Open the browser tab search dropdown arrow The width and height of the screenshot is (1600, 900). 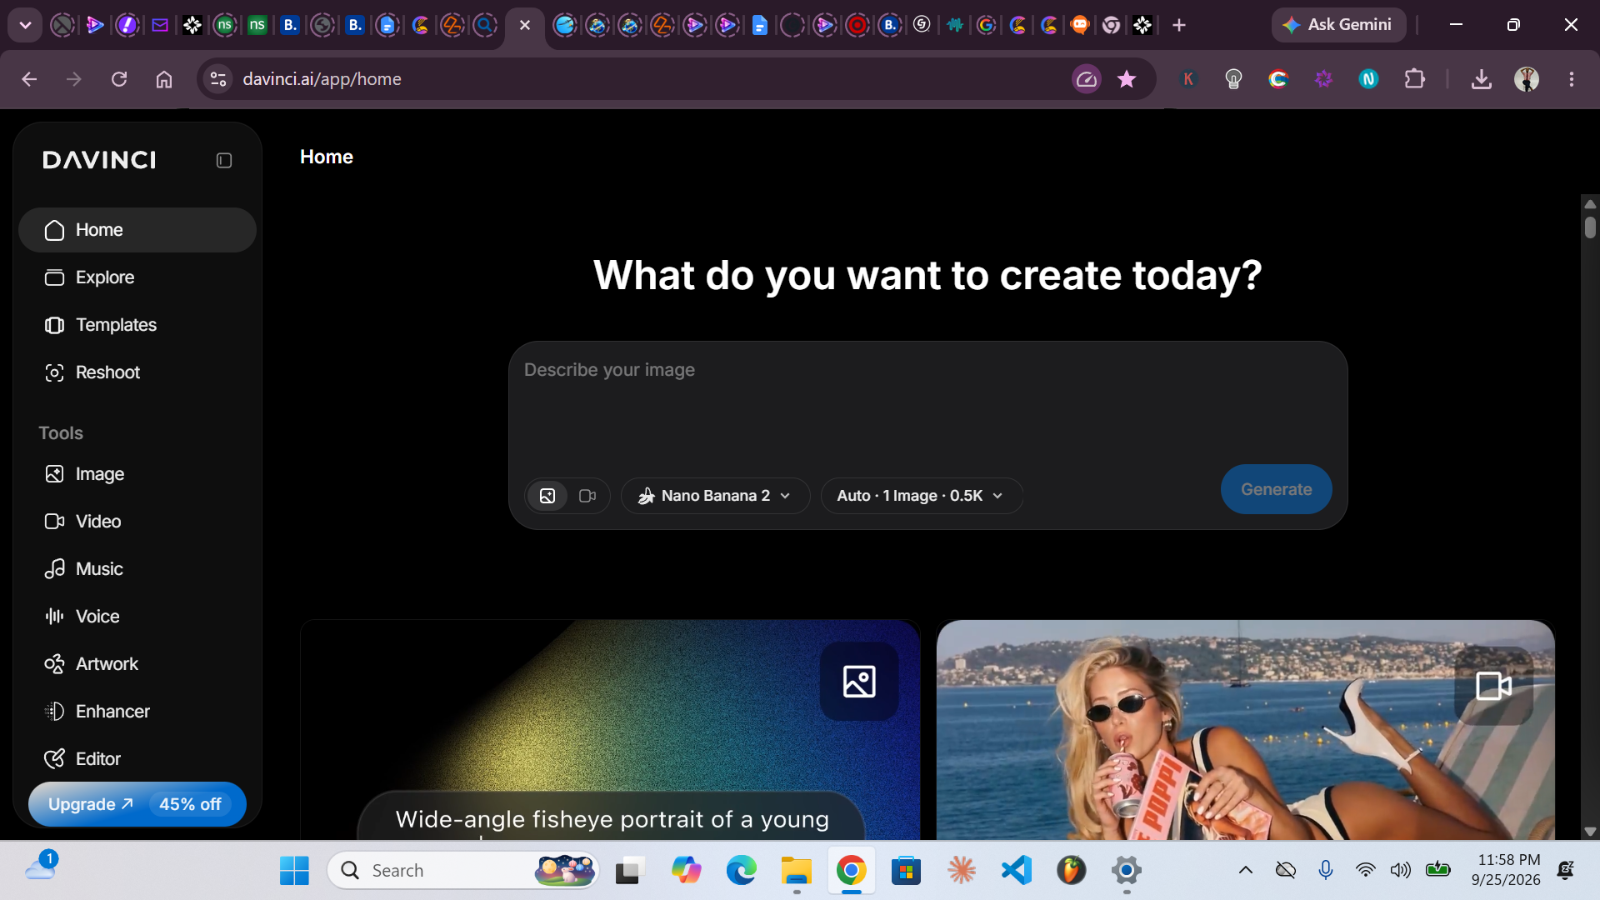pos(25,25)
